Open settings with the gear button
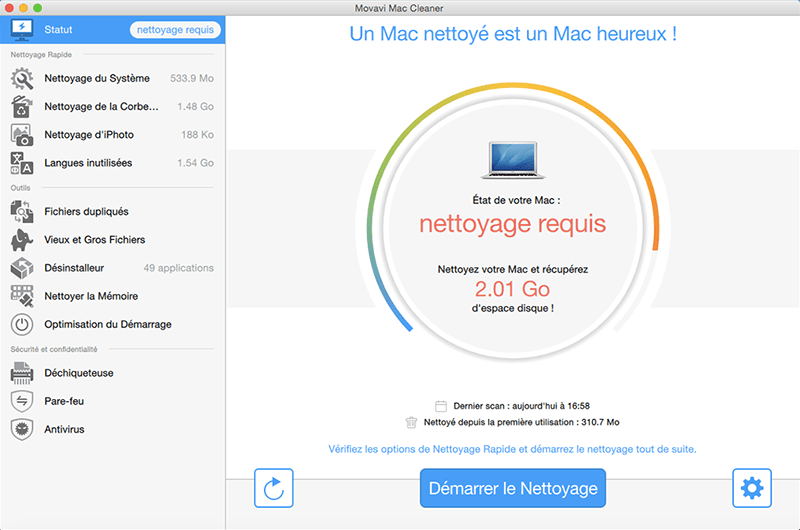Viewport: 800px width, 530px height. 752,488
